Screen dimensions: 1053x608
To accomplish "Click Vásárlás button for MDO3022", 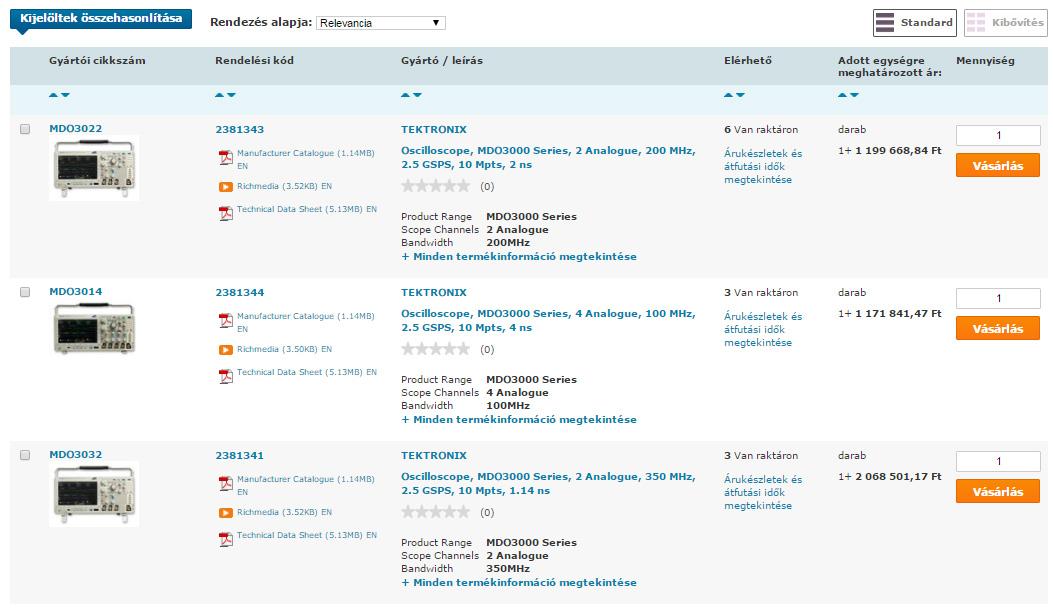I will [x=998, y=165].
